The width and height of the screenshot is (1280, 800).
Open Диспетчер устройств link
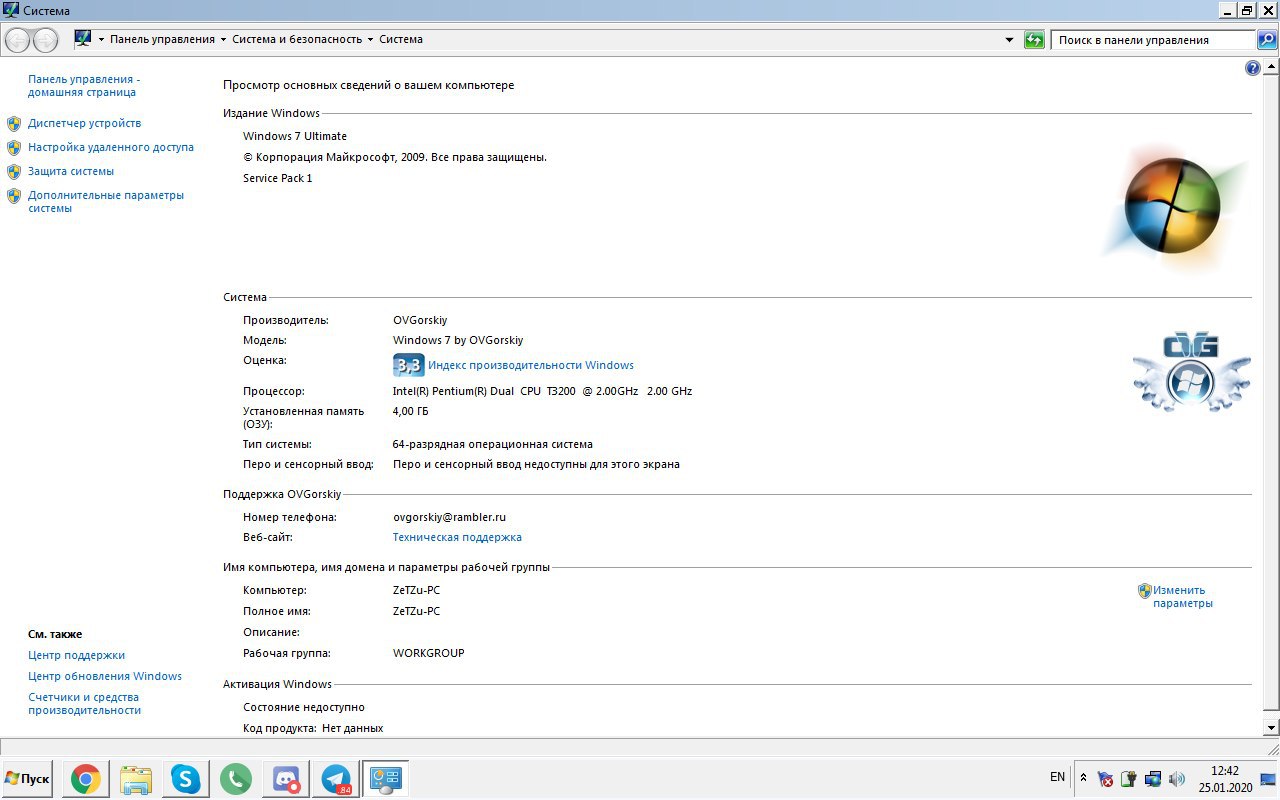click(x=84, y=123)
